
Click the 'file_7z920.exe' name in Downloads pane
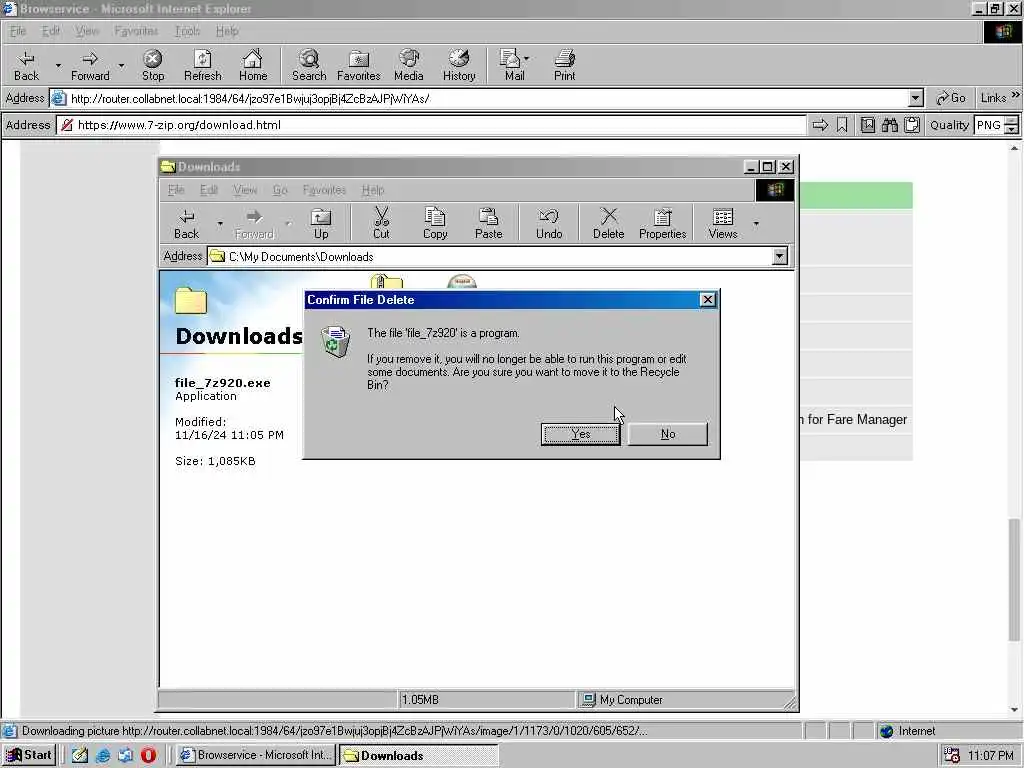click(223, 383)
